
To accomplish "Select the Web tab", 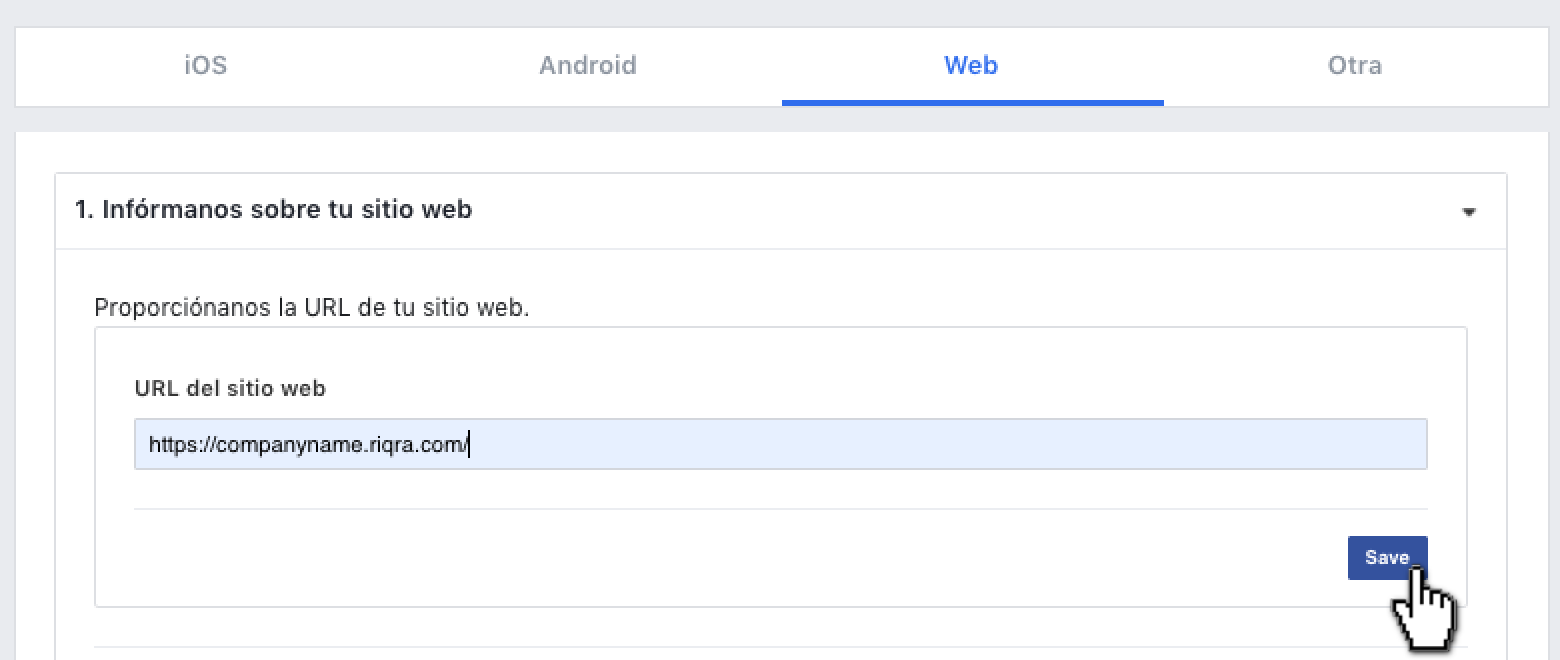I will pos(971,66).
